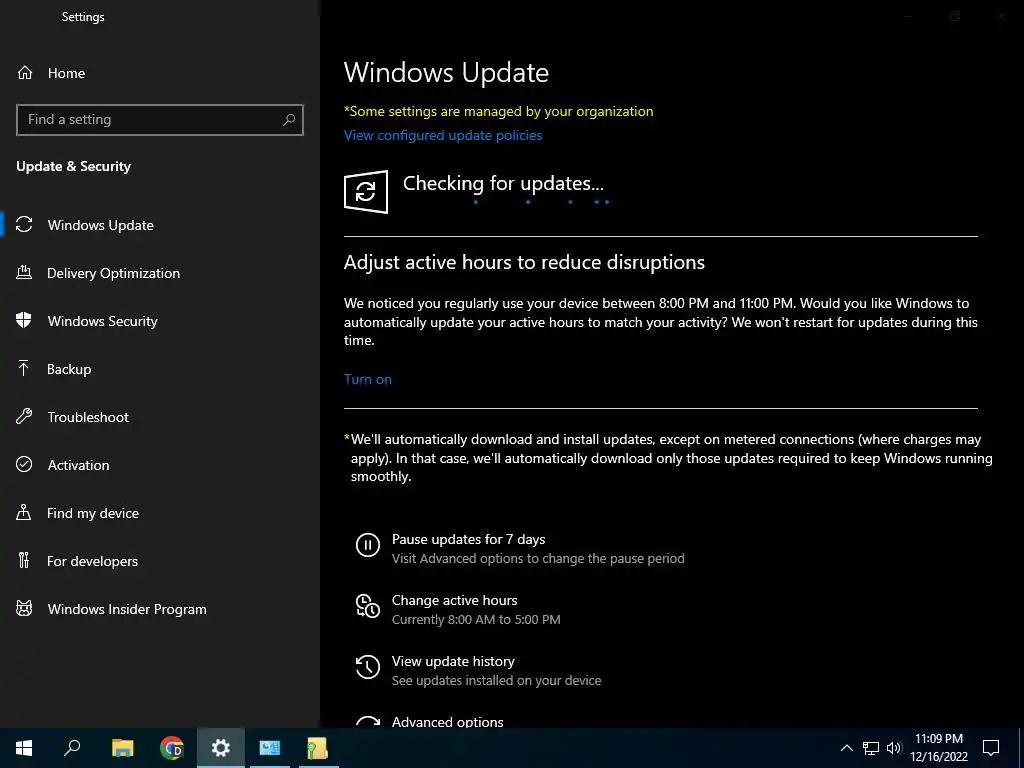Click the Activation checkmark circle icon
Viewport: 1024px width, 768px height.
[24, 464]
